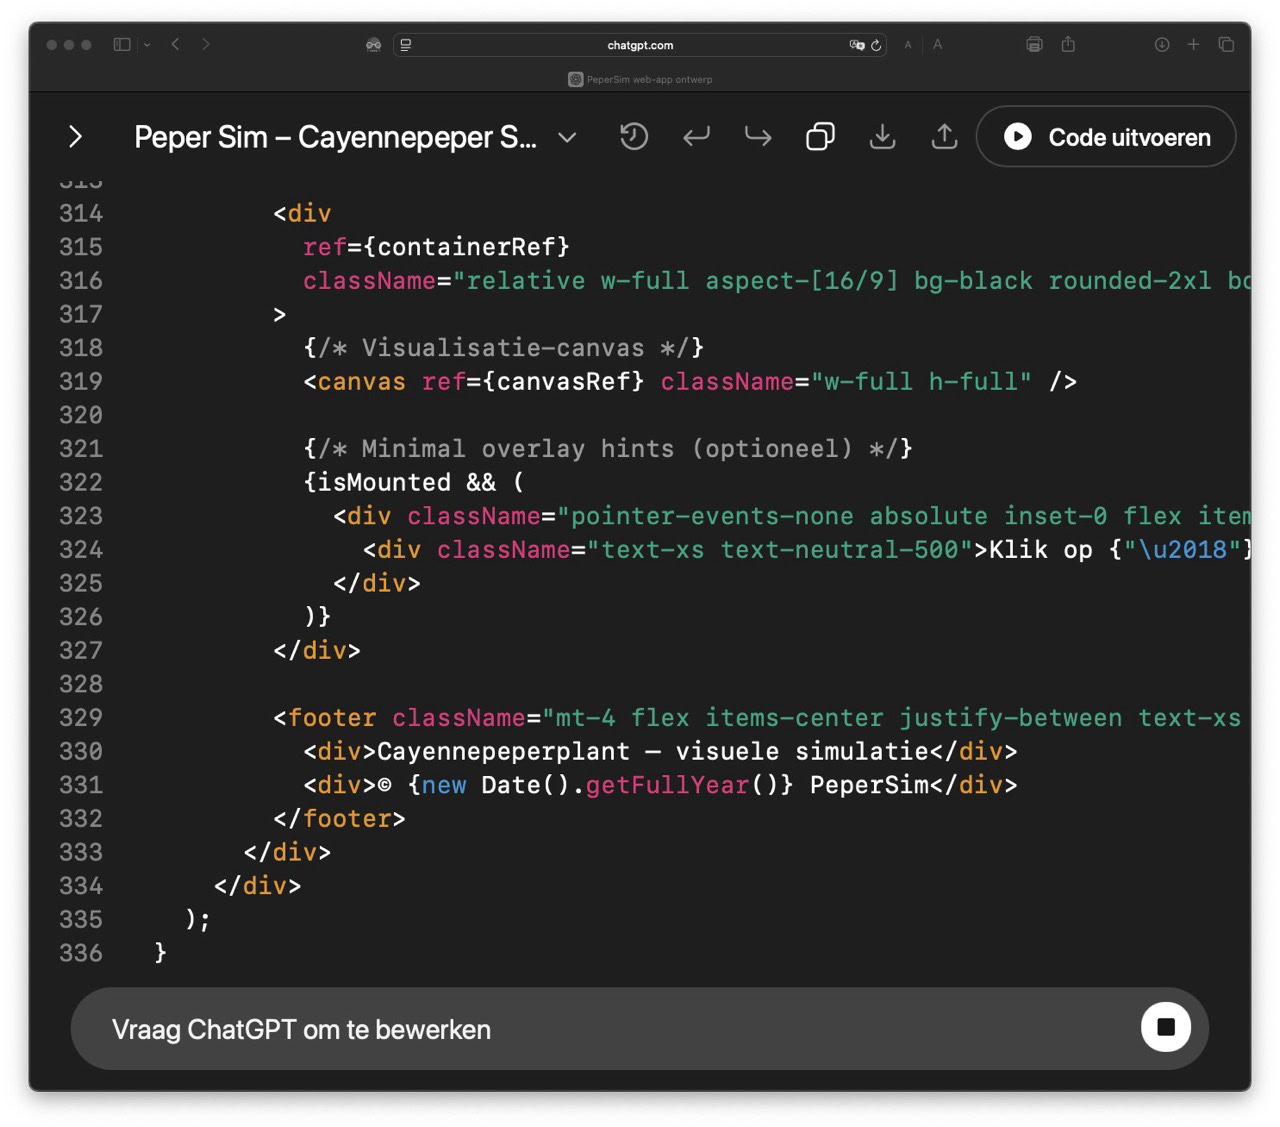Show Safari tab overview
The width and height of the screenshot is (1280, 1127).
[1226, 45]
